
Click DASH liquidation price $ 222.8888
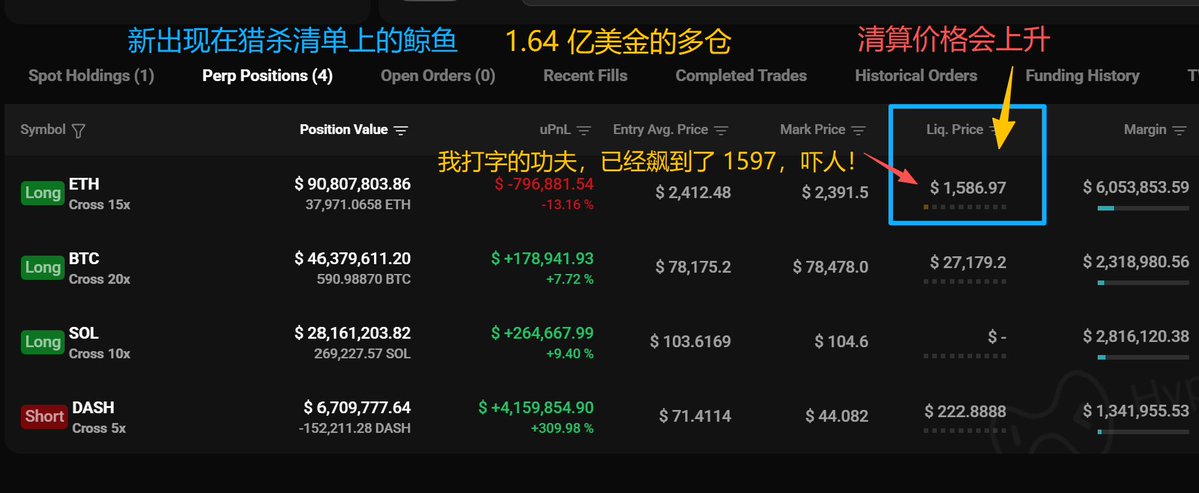click(x=965, y=412)
